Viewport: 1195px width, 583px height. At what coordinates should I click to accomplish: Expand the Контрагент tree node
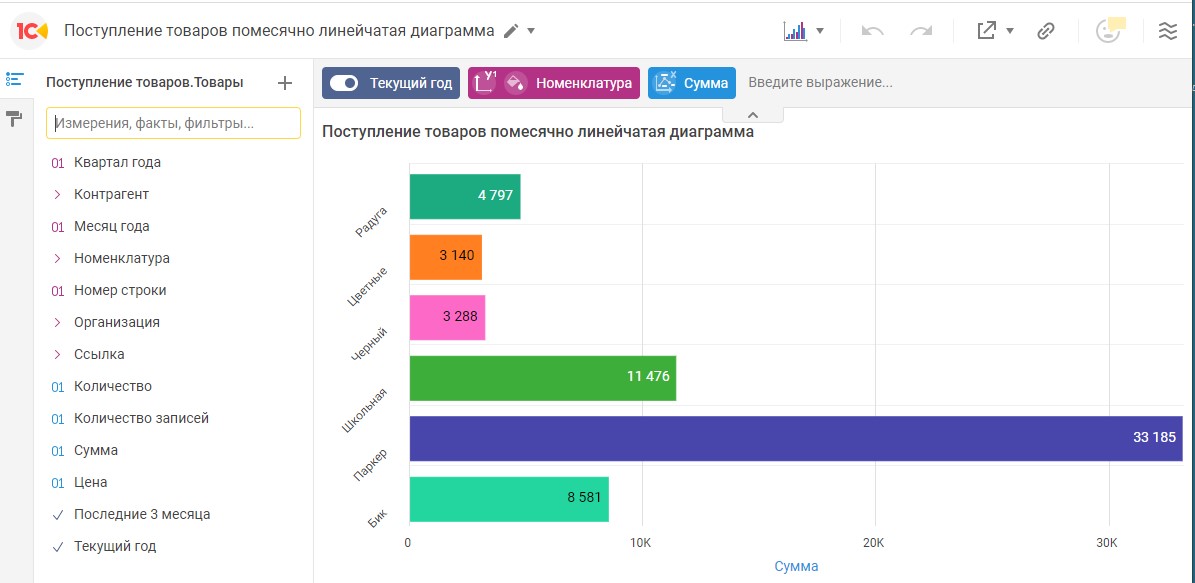click(58, 194)
